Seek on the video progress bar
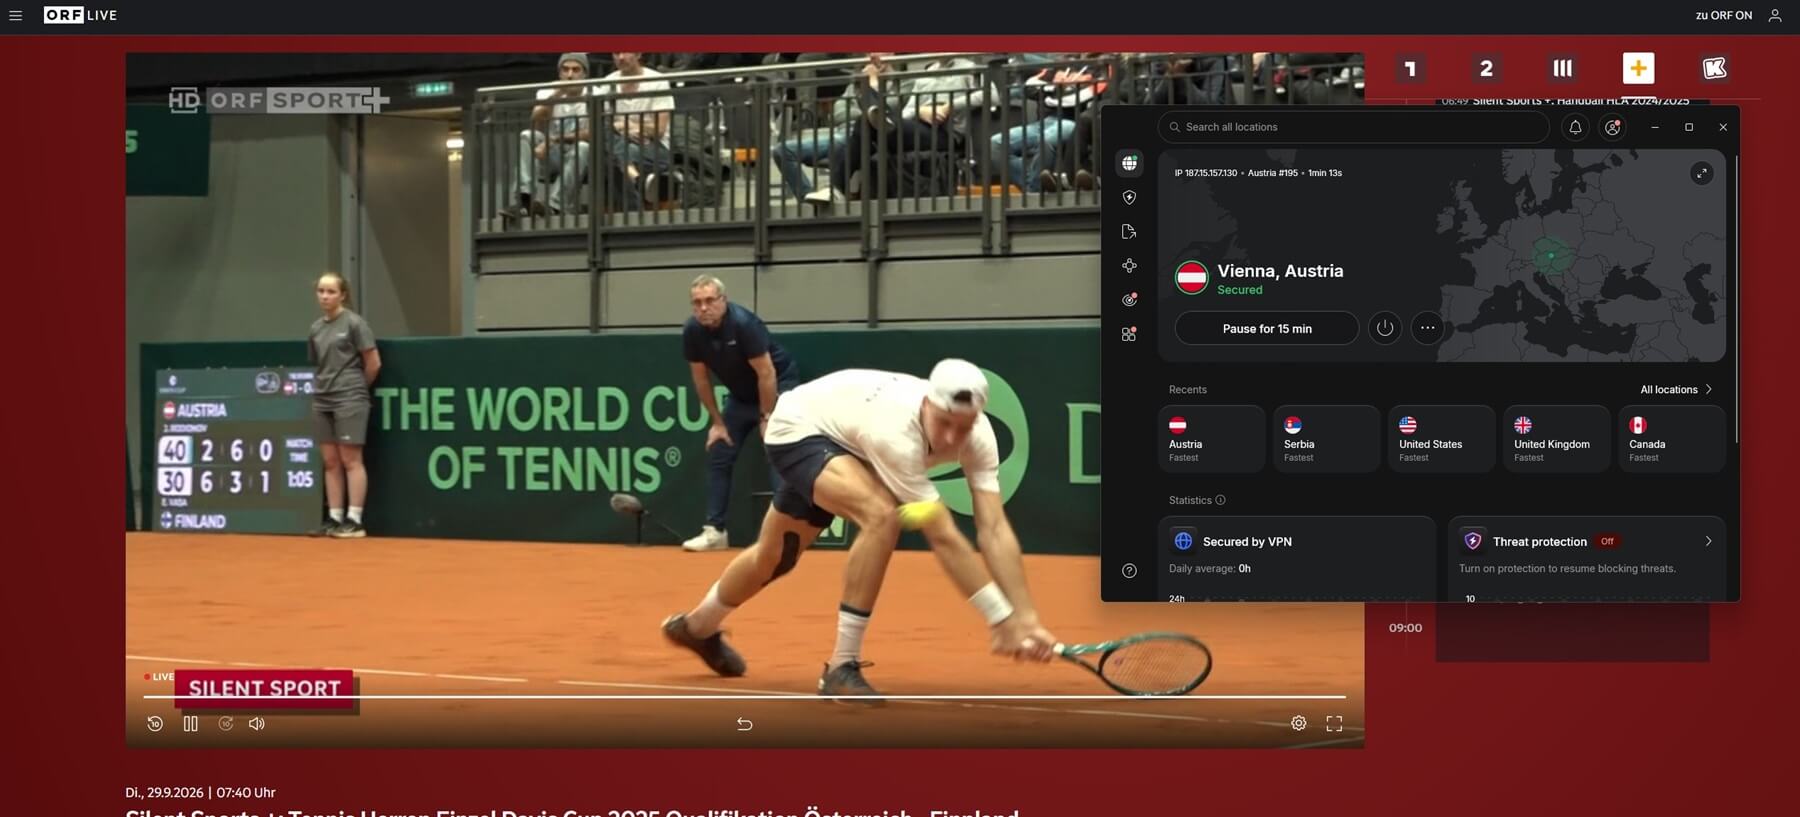Screen dimensions: 1800x817 tap(744, 696)
